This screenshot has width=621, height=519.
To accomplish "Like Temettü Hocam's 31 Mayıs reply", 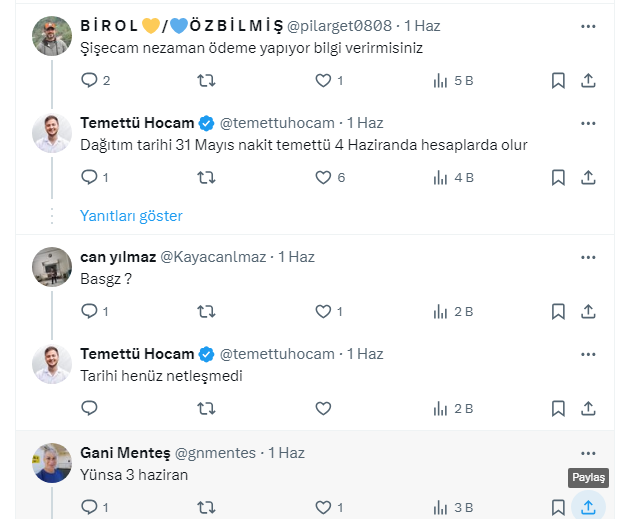I will pyautogui.click(x=323, y=178).
